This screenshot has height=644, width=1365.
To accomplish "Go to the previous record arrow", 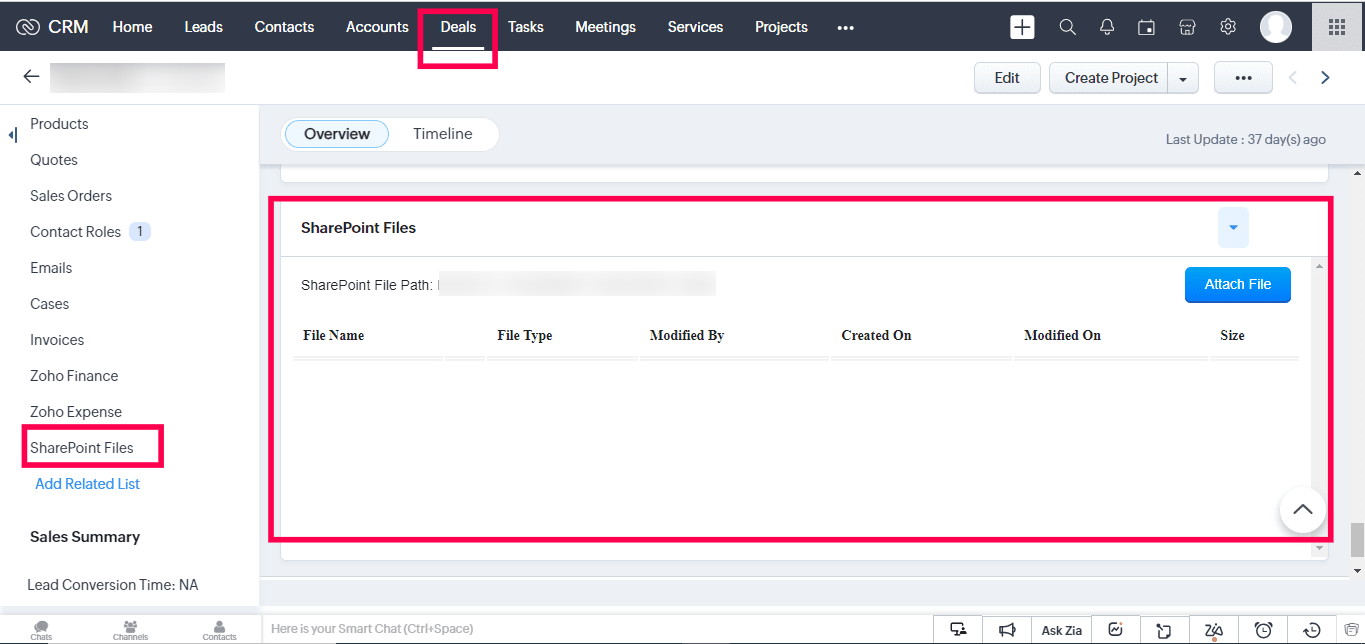I will [1292, 77].
